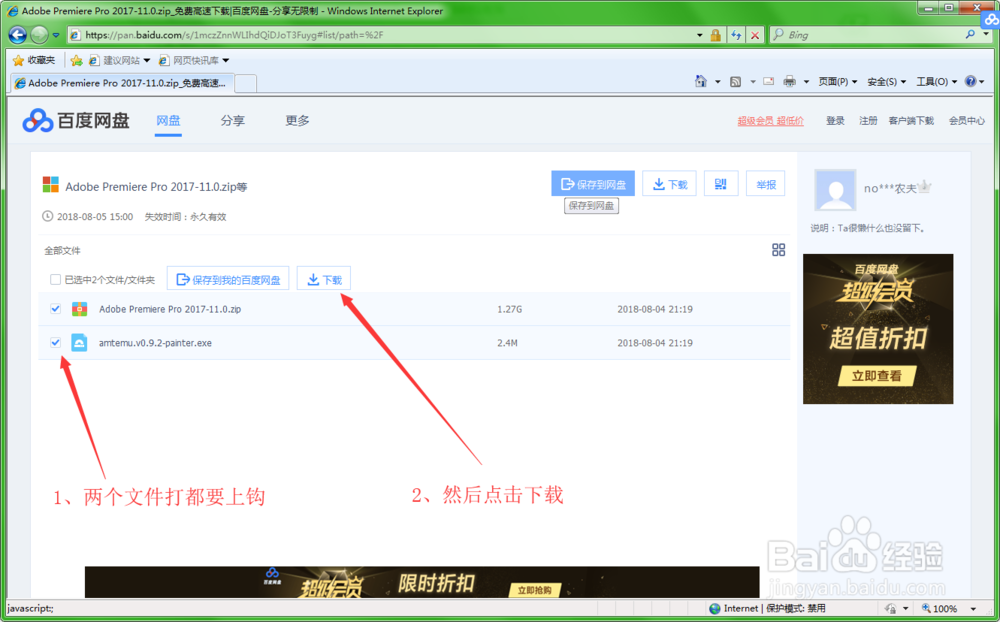
Task: Click the Internet zone globe in status bar
Action: pos(715,609)
